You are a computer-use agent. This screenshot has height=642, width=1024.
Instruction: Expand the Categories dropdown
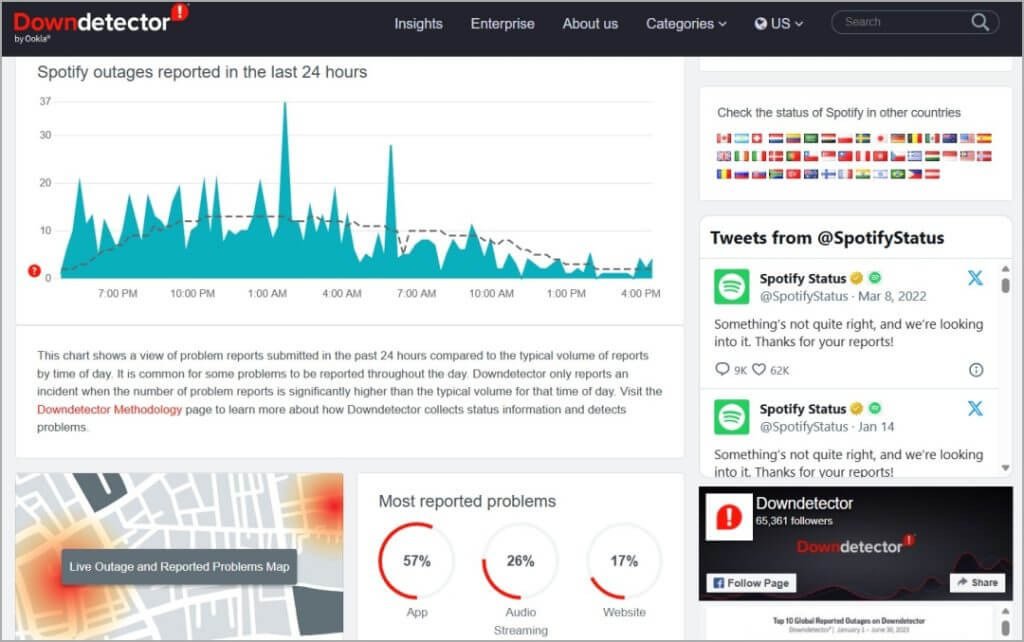[x=686, y=24]
